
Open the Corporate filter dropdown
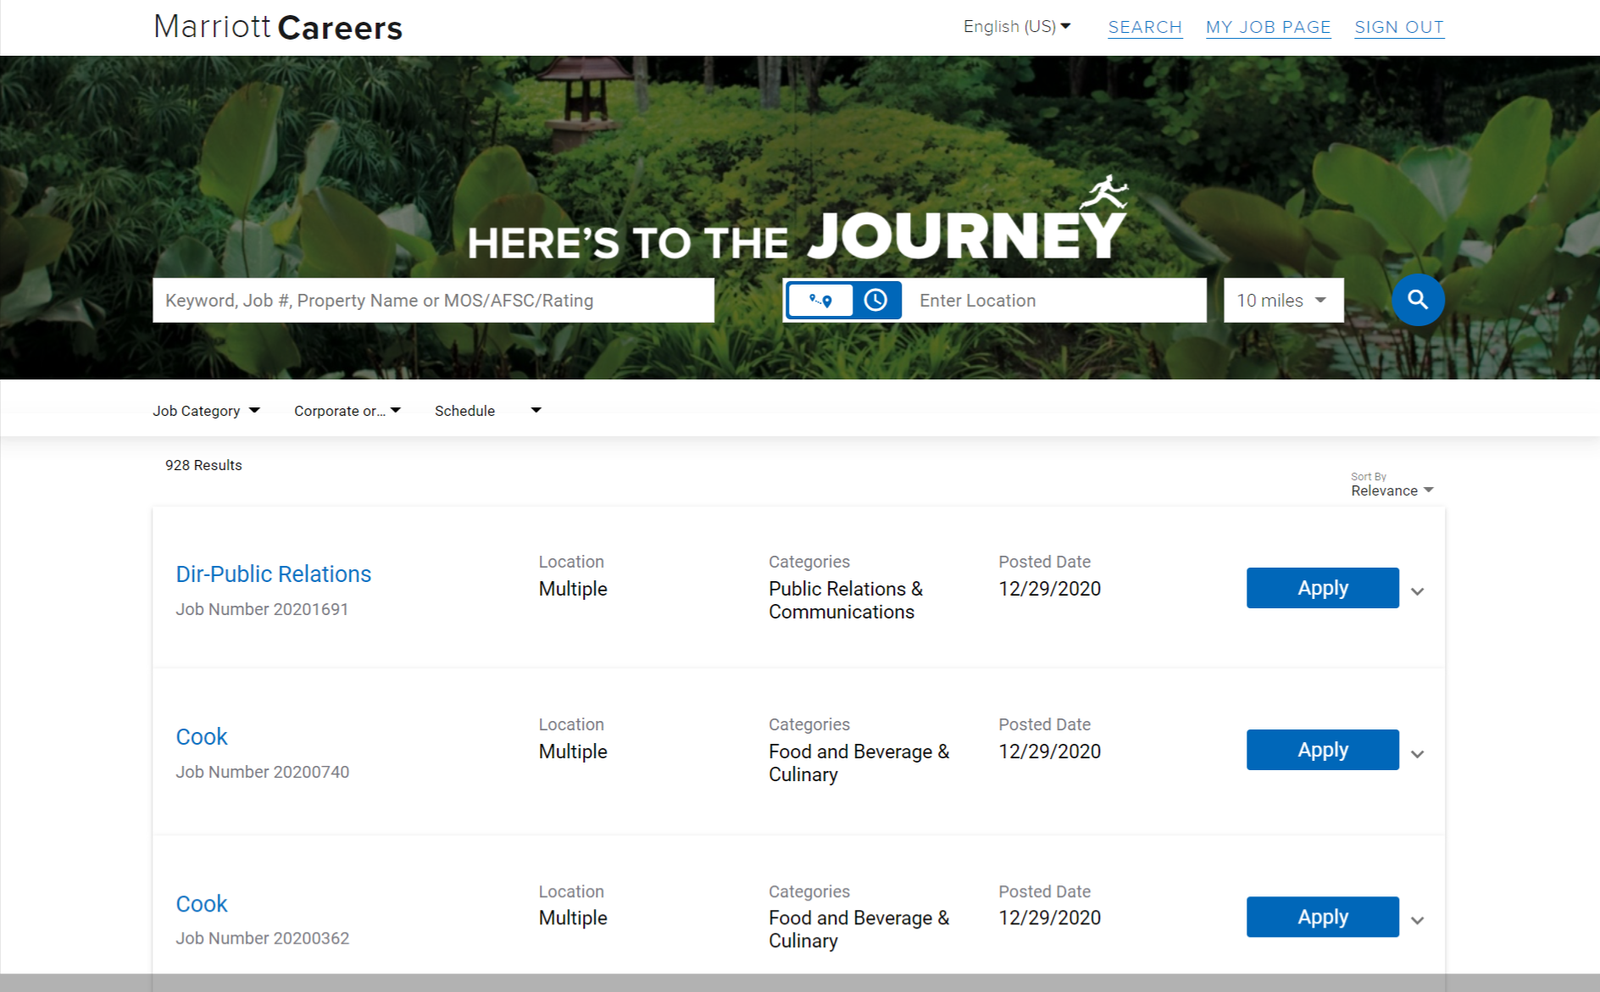coord(346,410)
